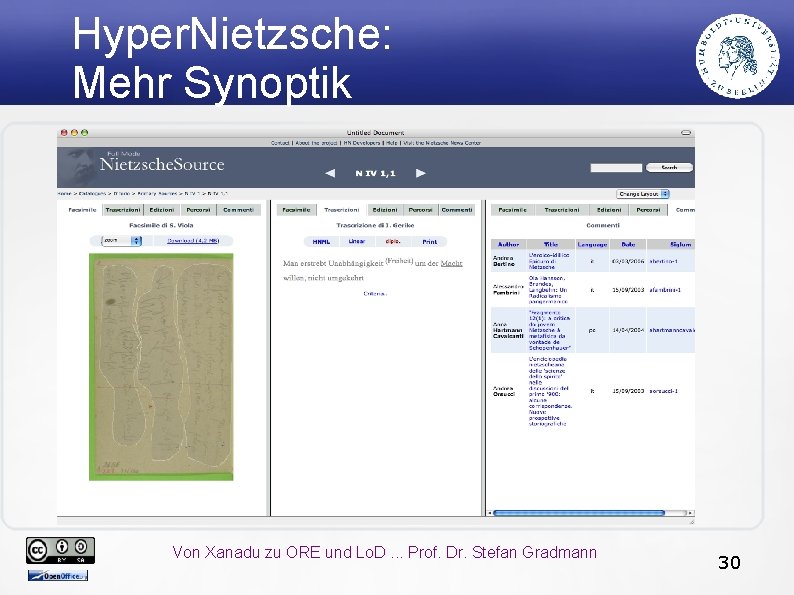
Task: Click the abertino-1 siglum link
Action: (663, 261)
